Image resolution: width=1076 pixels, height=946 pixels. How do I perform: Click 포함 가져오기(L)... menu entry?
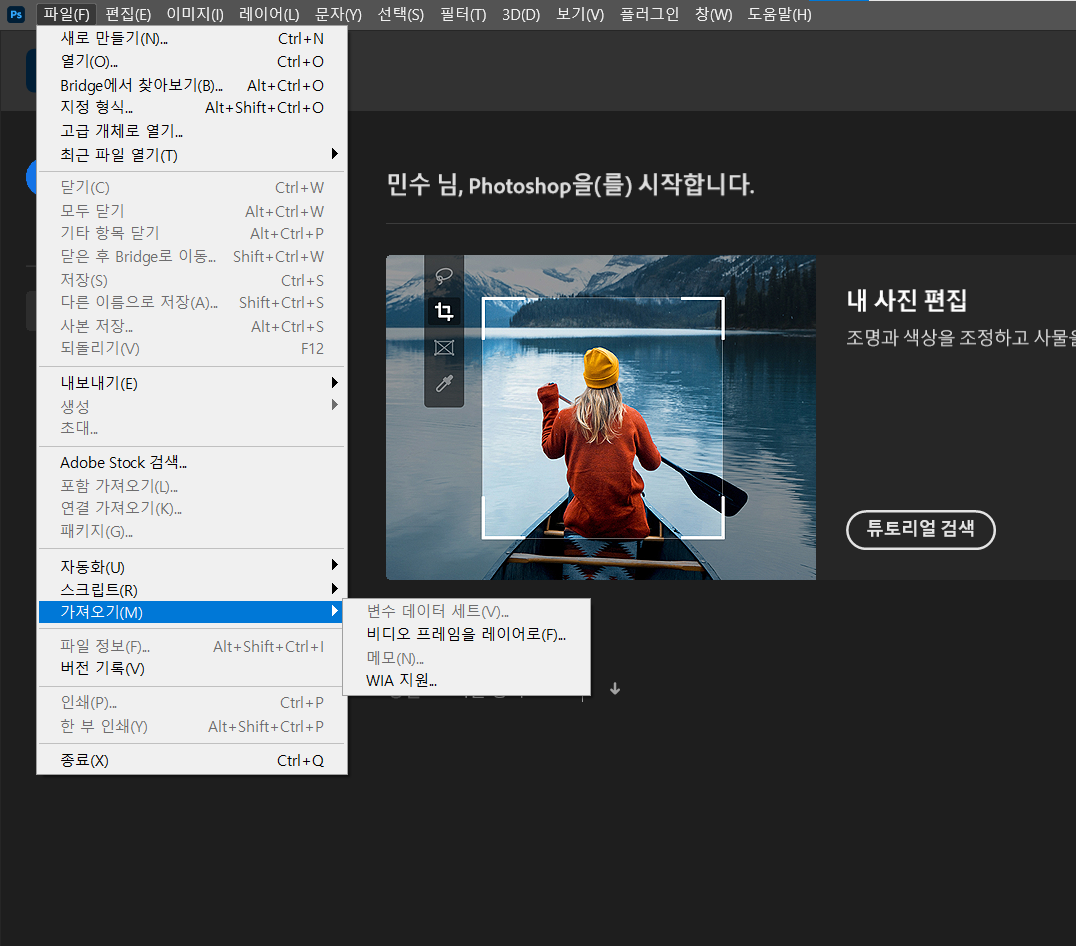192,486
